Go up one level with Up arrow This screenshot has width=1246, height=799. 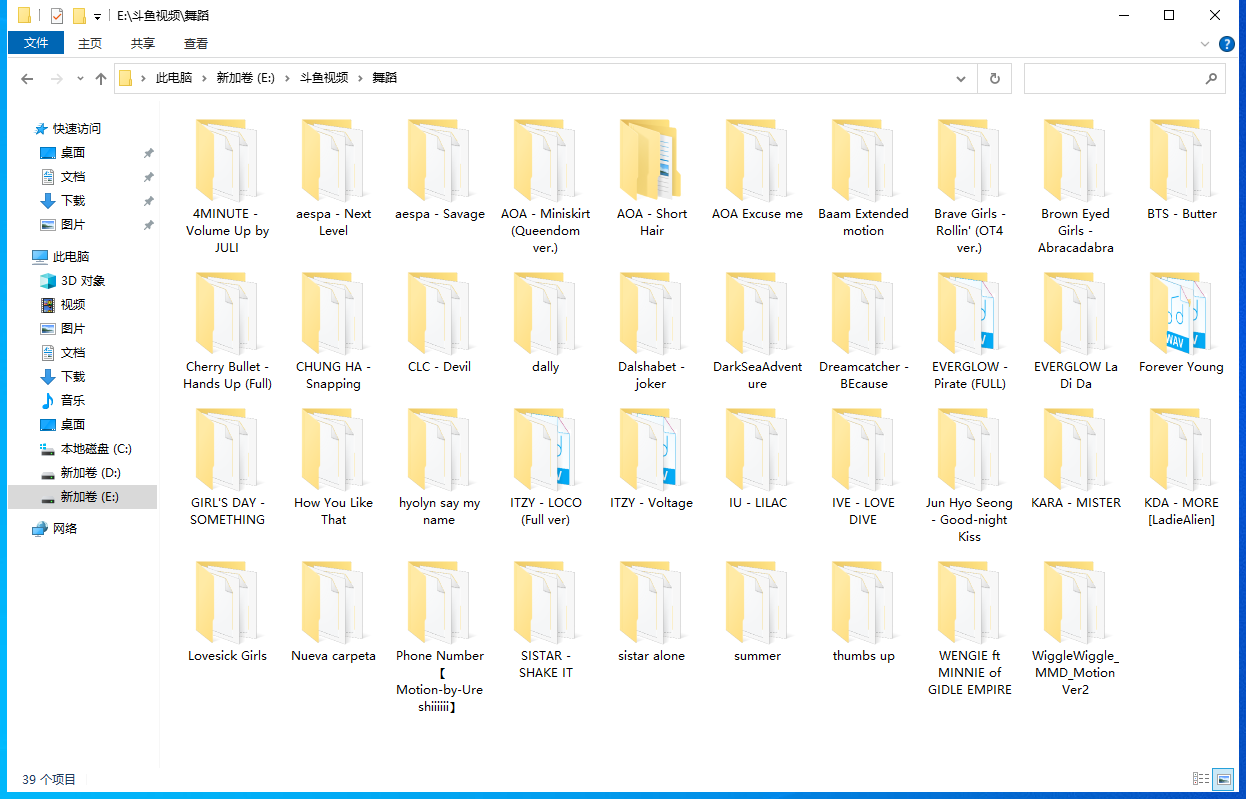[101, 79]
